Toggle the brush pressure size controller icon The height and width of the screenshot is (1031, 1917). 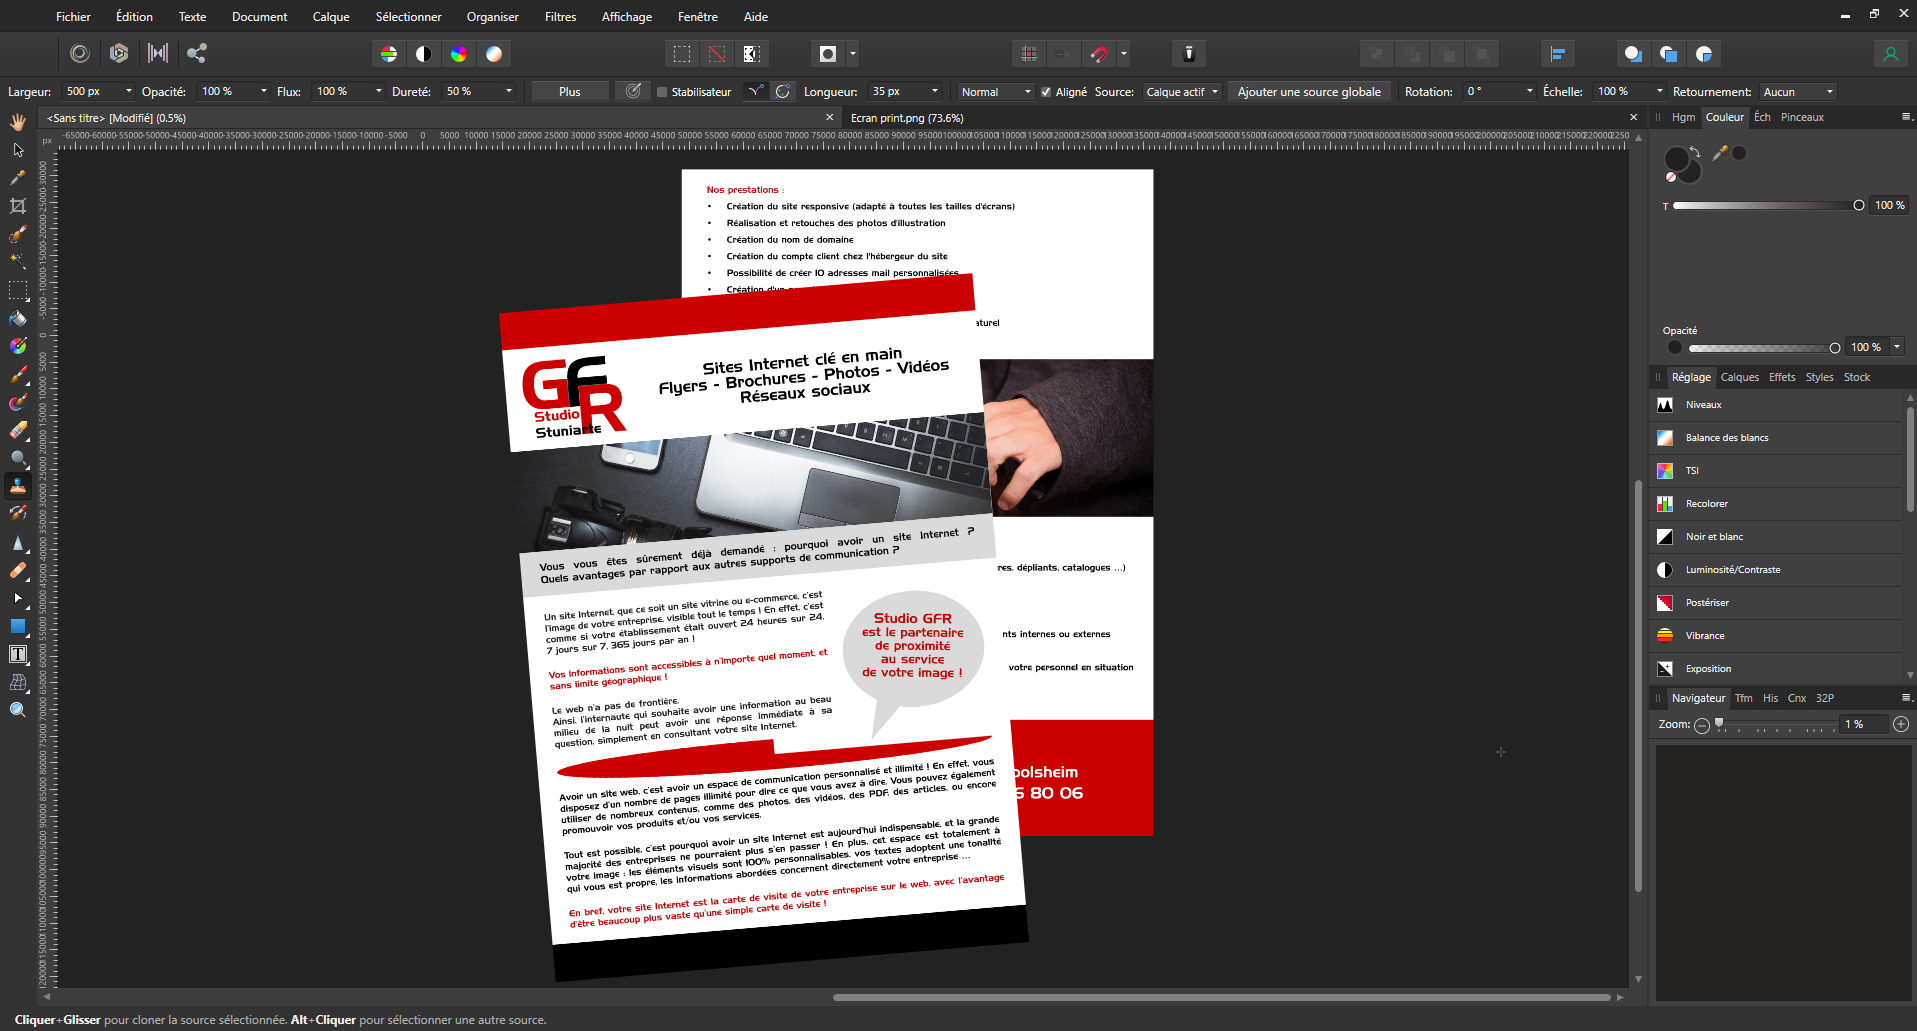point(633,91)
